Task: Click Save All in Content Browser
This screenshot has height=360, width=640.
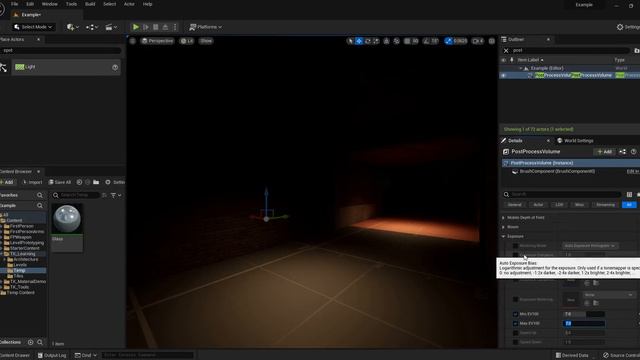Action: (x=60, y=182)
